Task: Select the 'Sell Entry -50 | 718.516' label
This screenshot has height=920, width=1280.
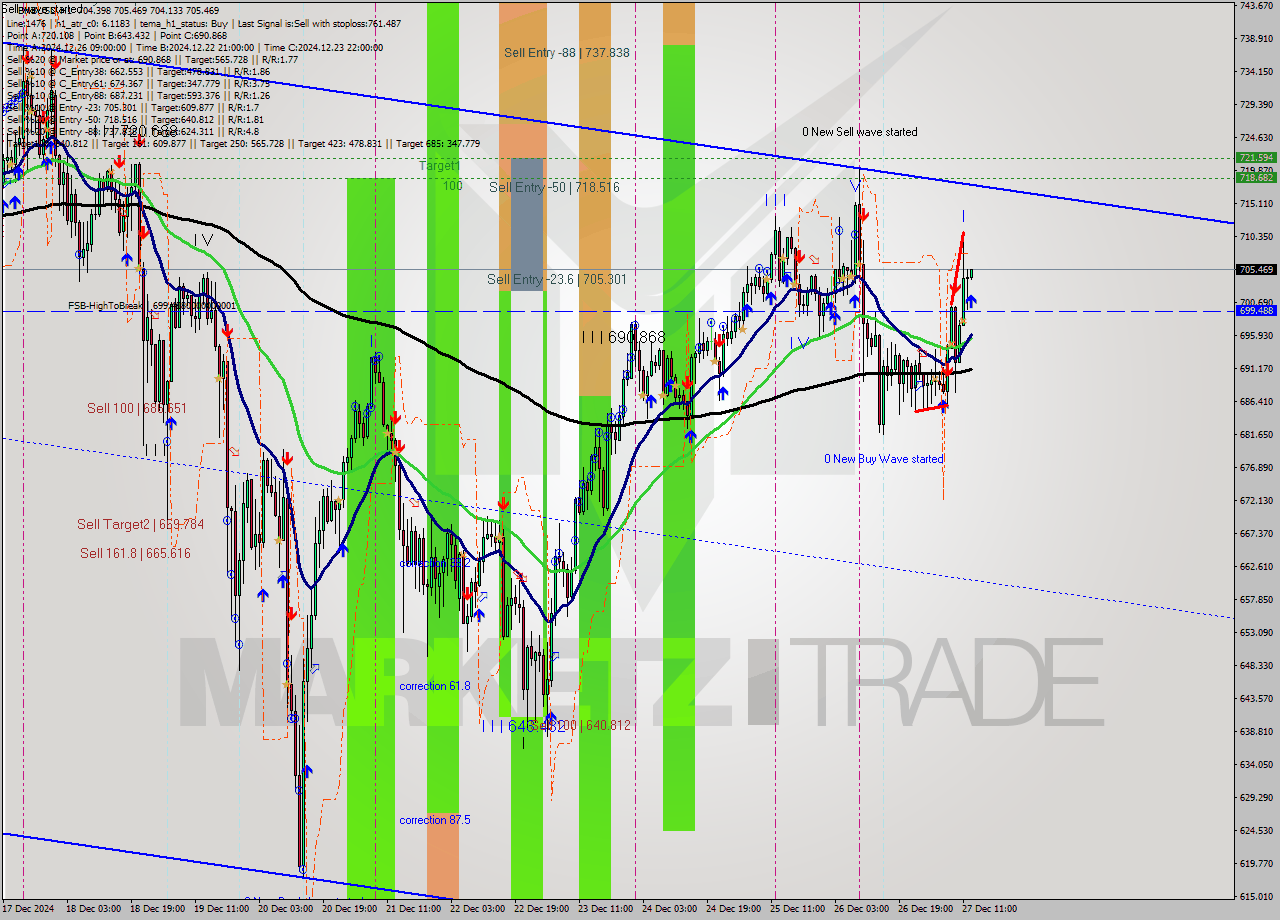Action: (x=554, y=187)
